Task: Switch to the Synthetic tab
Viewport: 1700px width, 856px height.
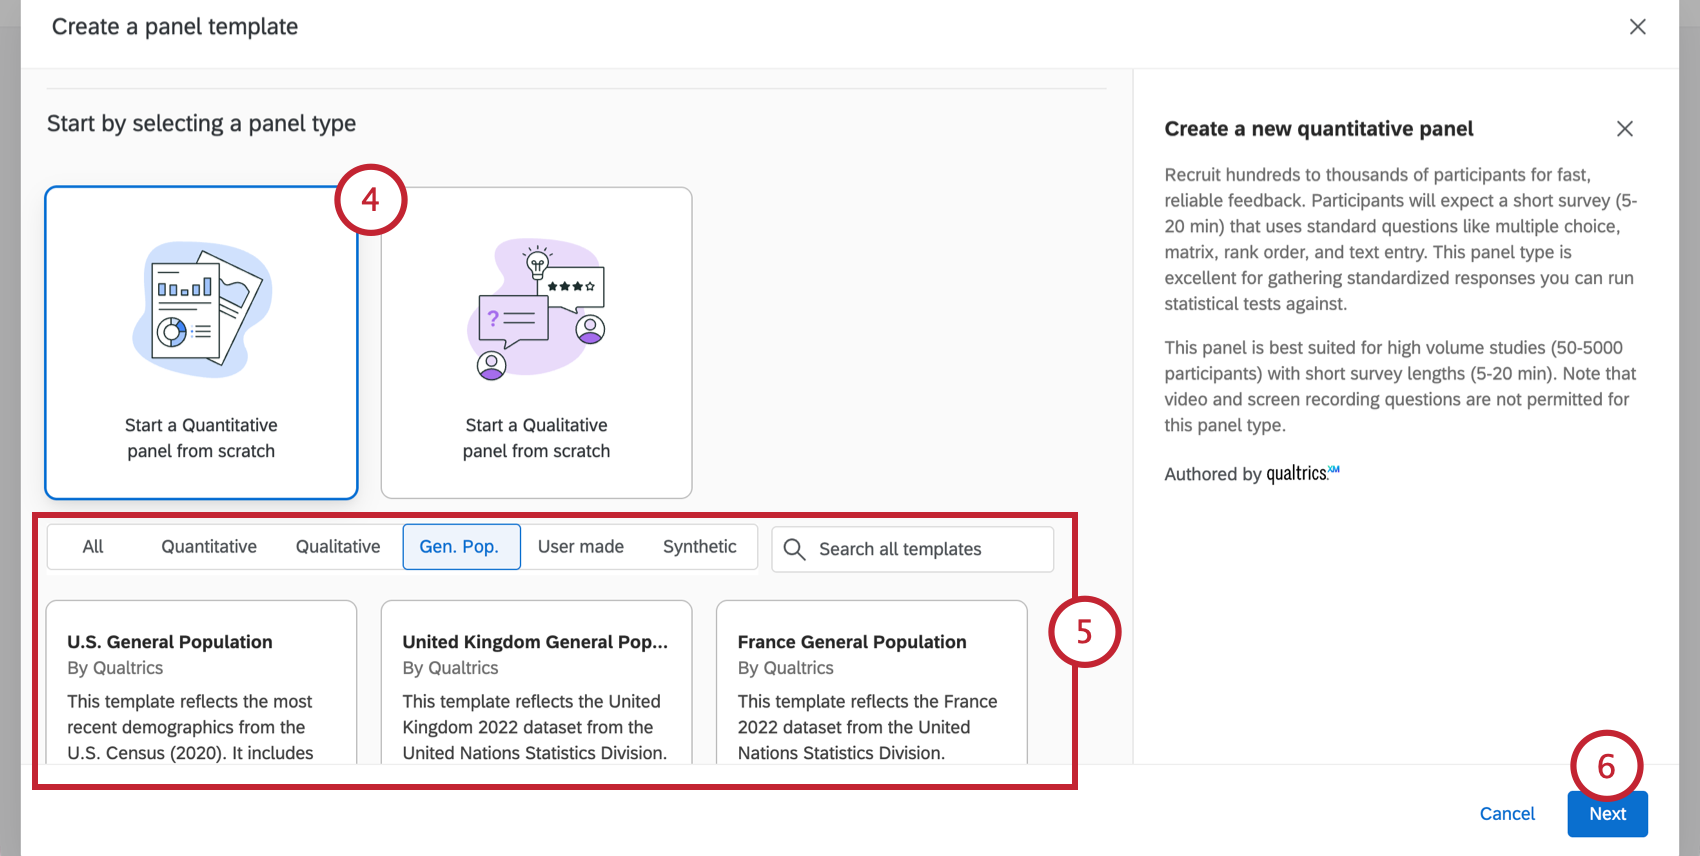Action: 700,547
